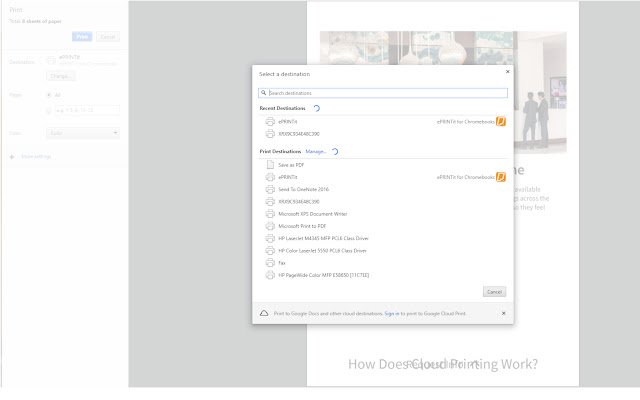
Task: Dismiss the Google Cloud Print banner
Action: 504,313
